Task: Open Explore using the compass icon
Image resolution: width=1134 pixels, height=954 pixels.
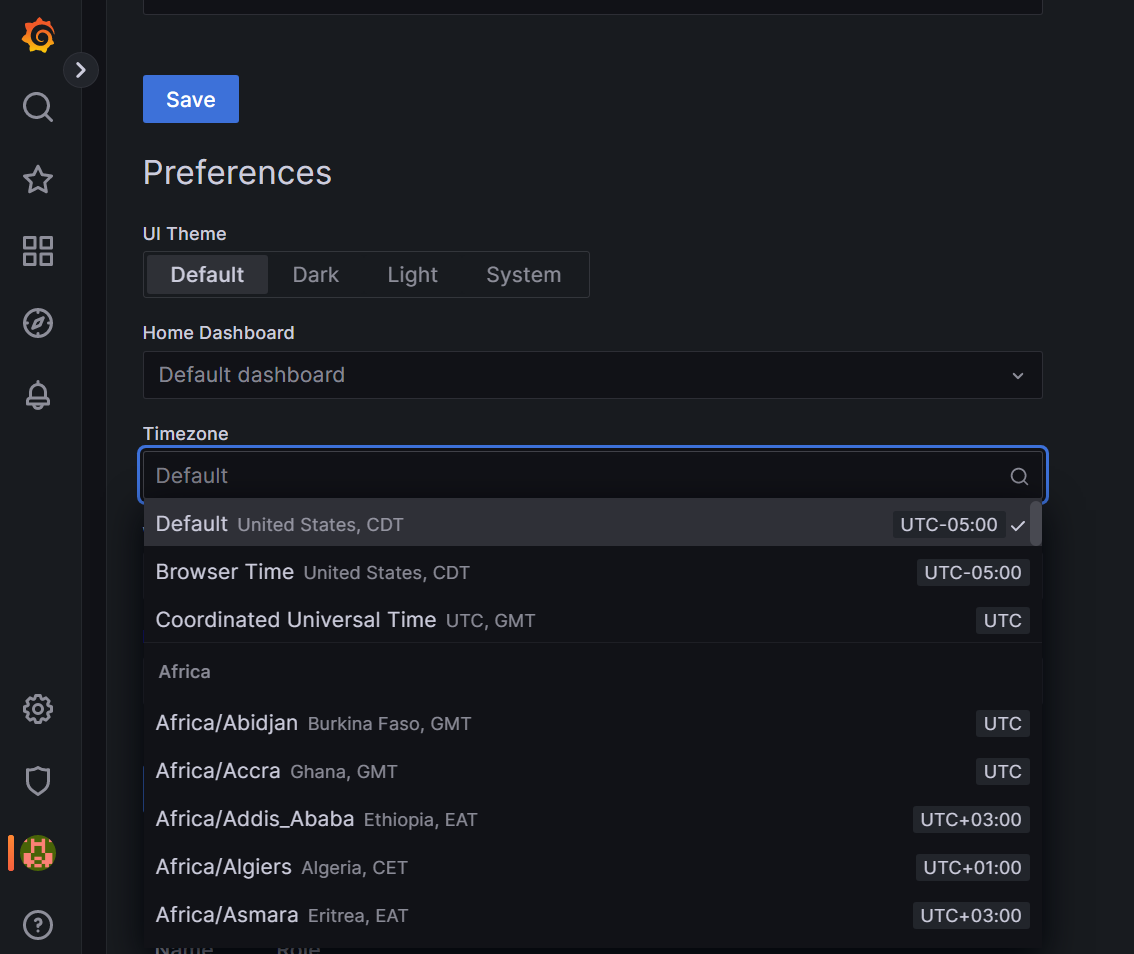Action: coord(37,323)
